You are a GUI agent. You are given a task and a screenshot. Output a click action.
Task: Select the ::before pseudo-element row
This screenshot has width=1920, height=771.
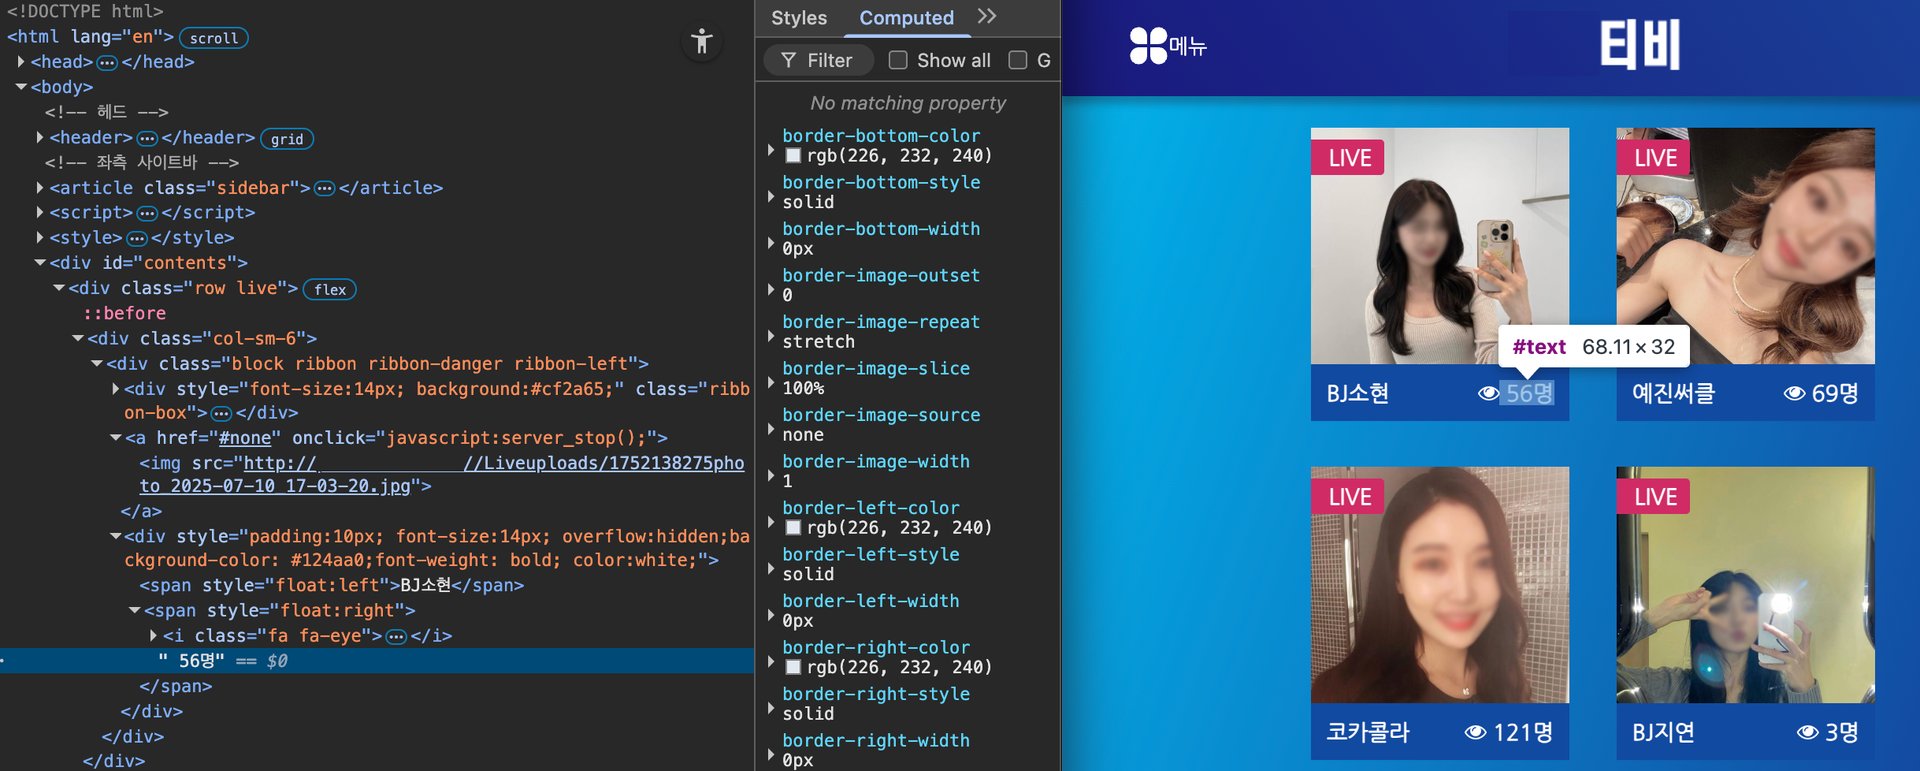click(125, 313)
